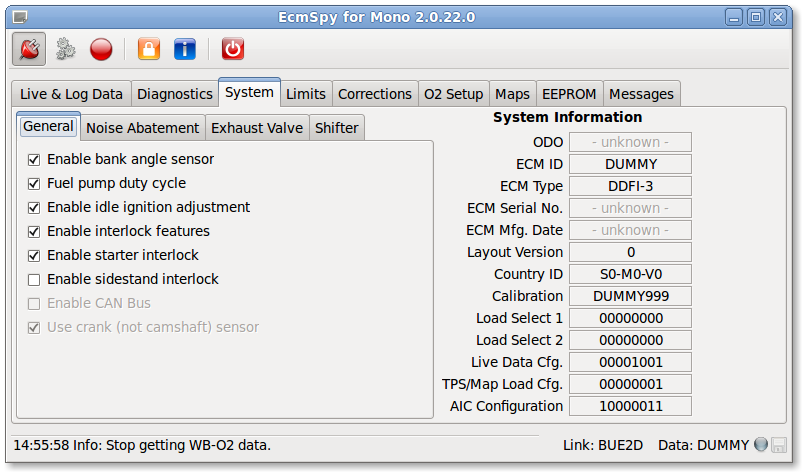
Task: Click the window menu icon in title bar
Action: click(20, 17)
